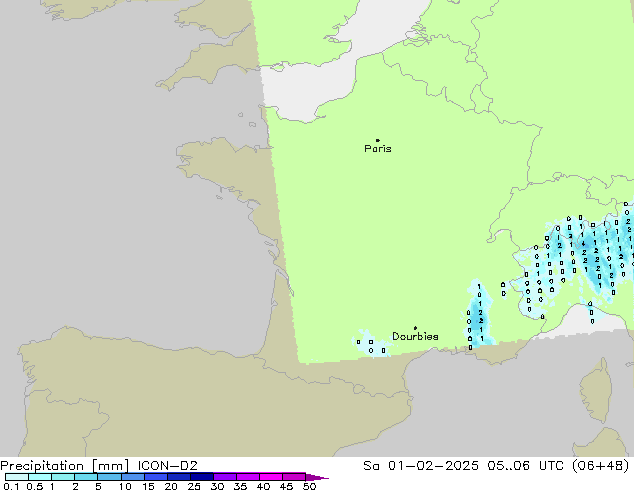Click the above-50 mm legend arrow tip
This screenshot has height=490, width=634.
point(317,477)
